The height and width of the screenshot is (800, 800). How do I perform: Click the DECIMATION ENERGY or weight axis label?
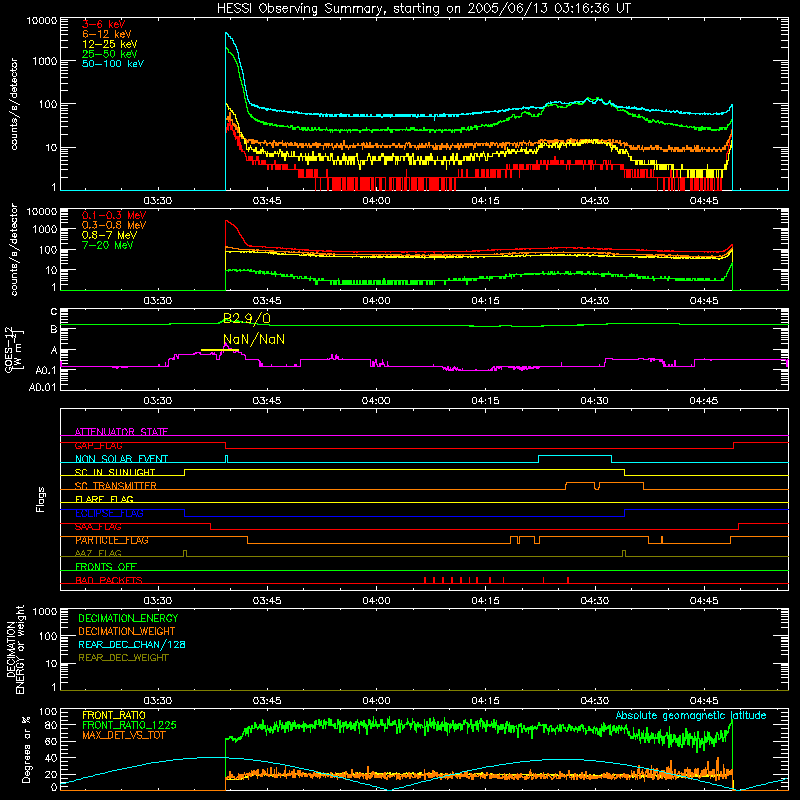pyautogui.click(x=15, y=649)
